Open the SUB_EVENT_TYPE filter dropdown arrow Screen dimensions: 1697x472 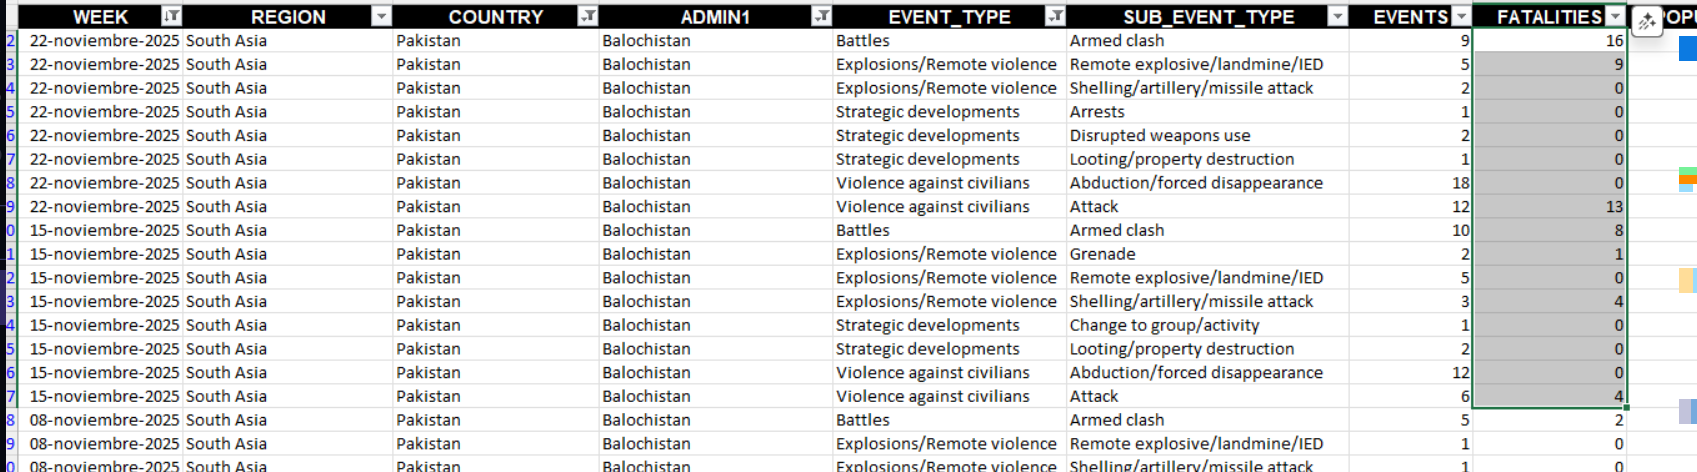(x=1337, y=16)
